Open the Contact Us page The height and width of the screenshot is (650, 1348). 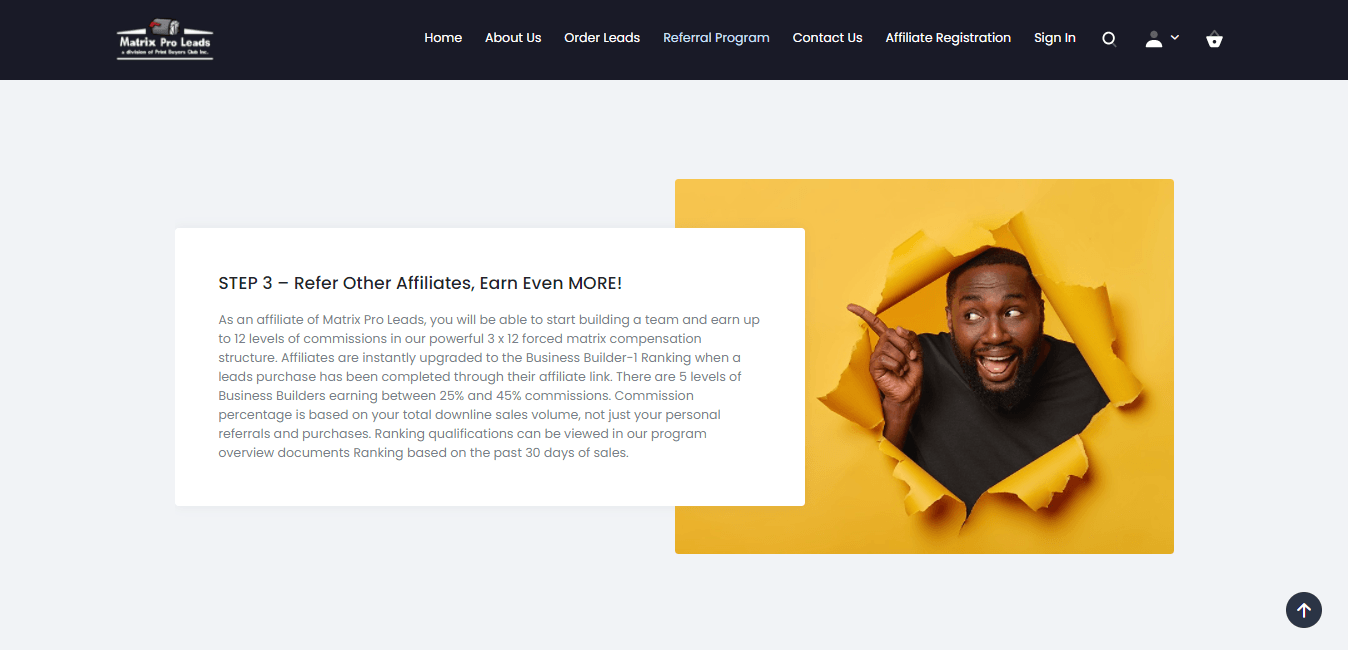[827, 38]
